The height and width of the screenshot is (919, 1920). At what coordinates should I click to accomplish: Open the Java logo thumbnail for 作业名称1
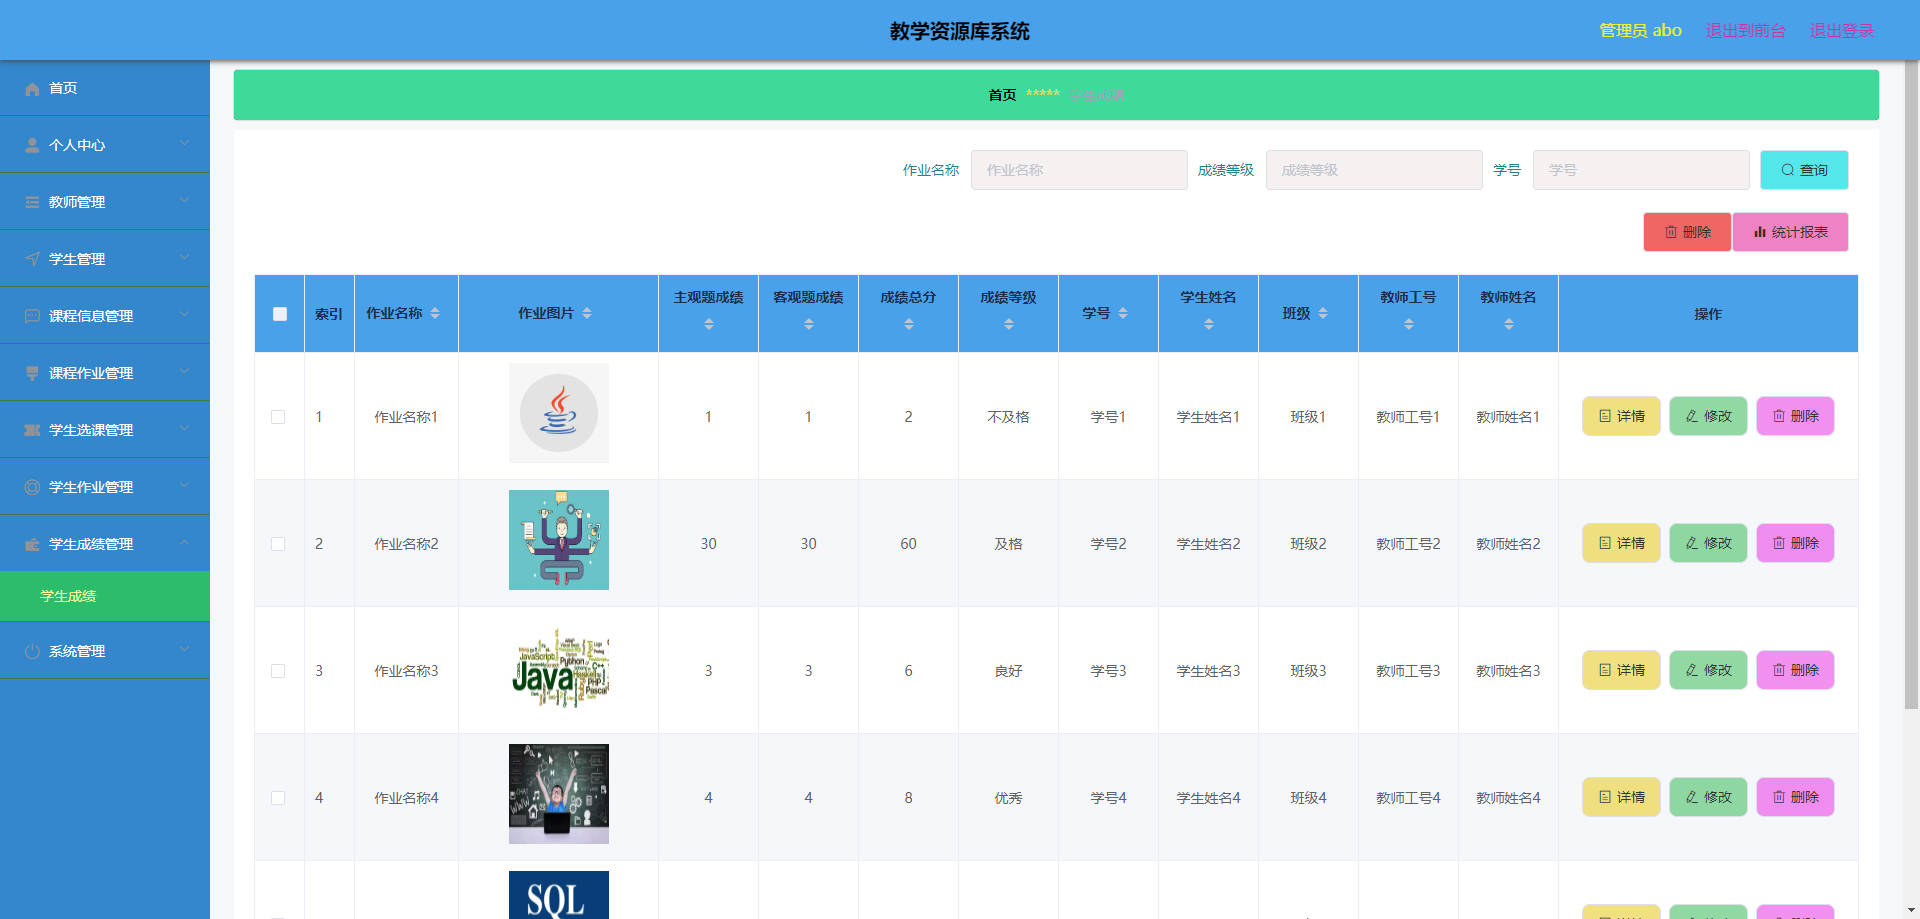pos(559,413)
